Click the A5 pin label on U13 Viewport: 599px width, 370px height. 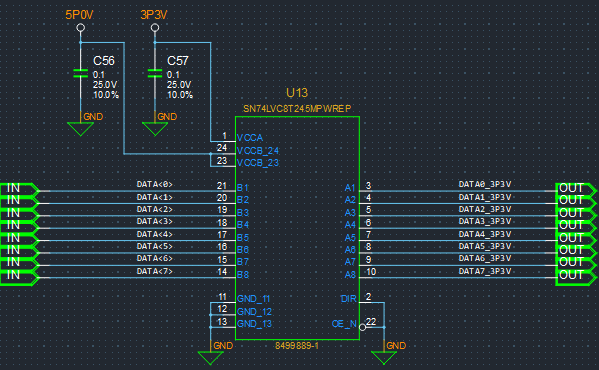click(x=350, y=238)
